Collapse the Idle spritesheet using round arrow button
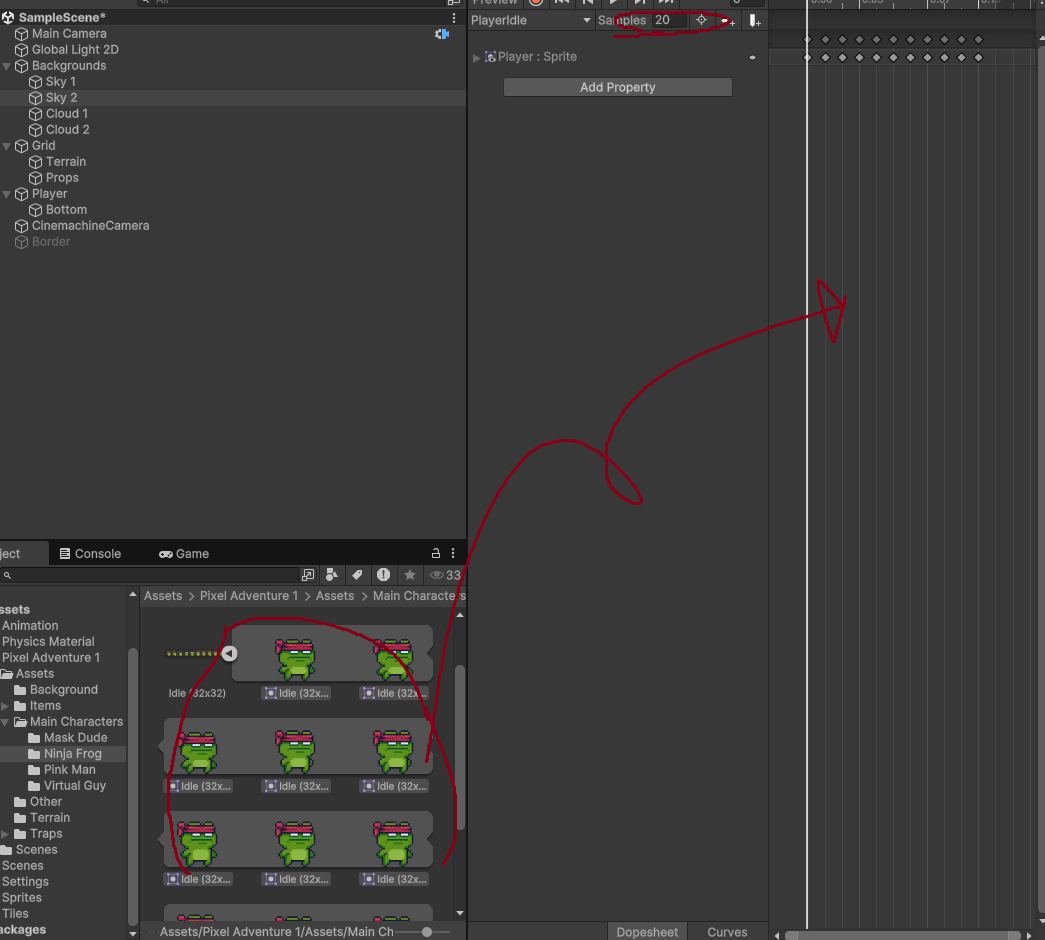This screenshot has width=1045, height=940. coord(229,654)
